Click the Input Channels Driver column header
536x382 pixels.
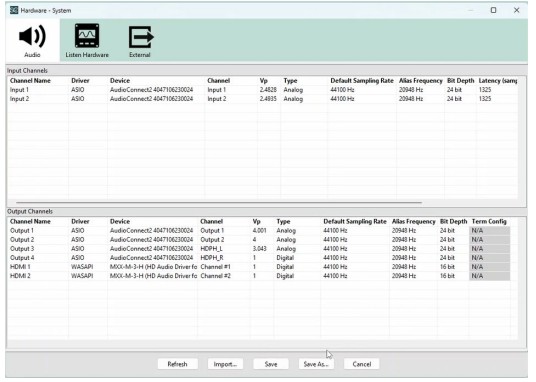pyautogui.click(x=80, y=81)
